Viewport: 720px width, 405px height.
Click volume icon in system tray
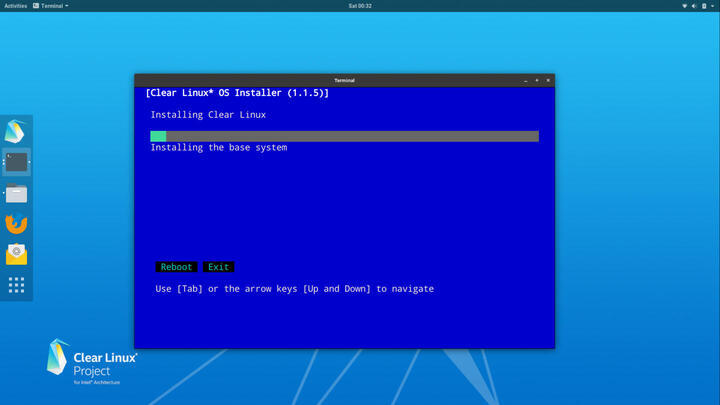pos(694,6)
